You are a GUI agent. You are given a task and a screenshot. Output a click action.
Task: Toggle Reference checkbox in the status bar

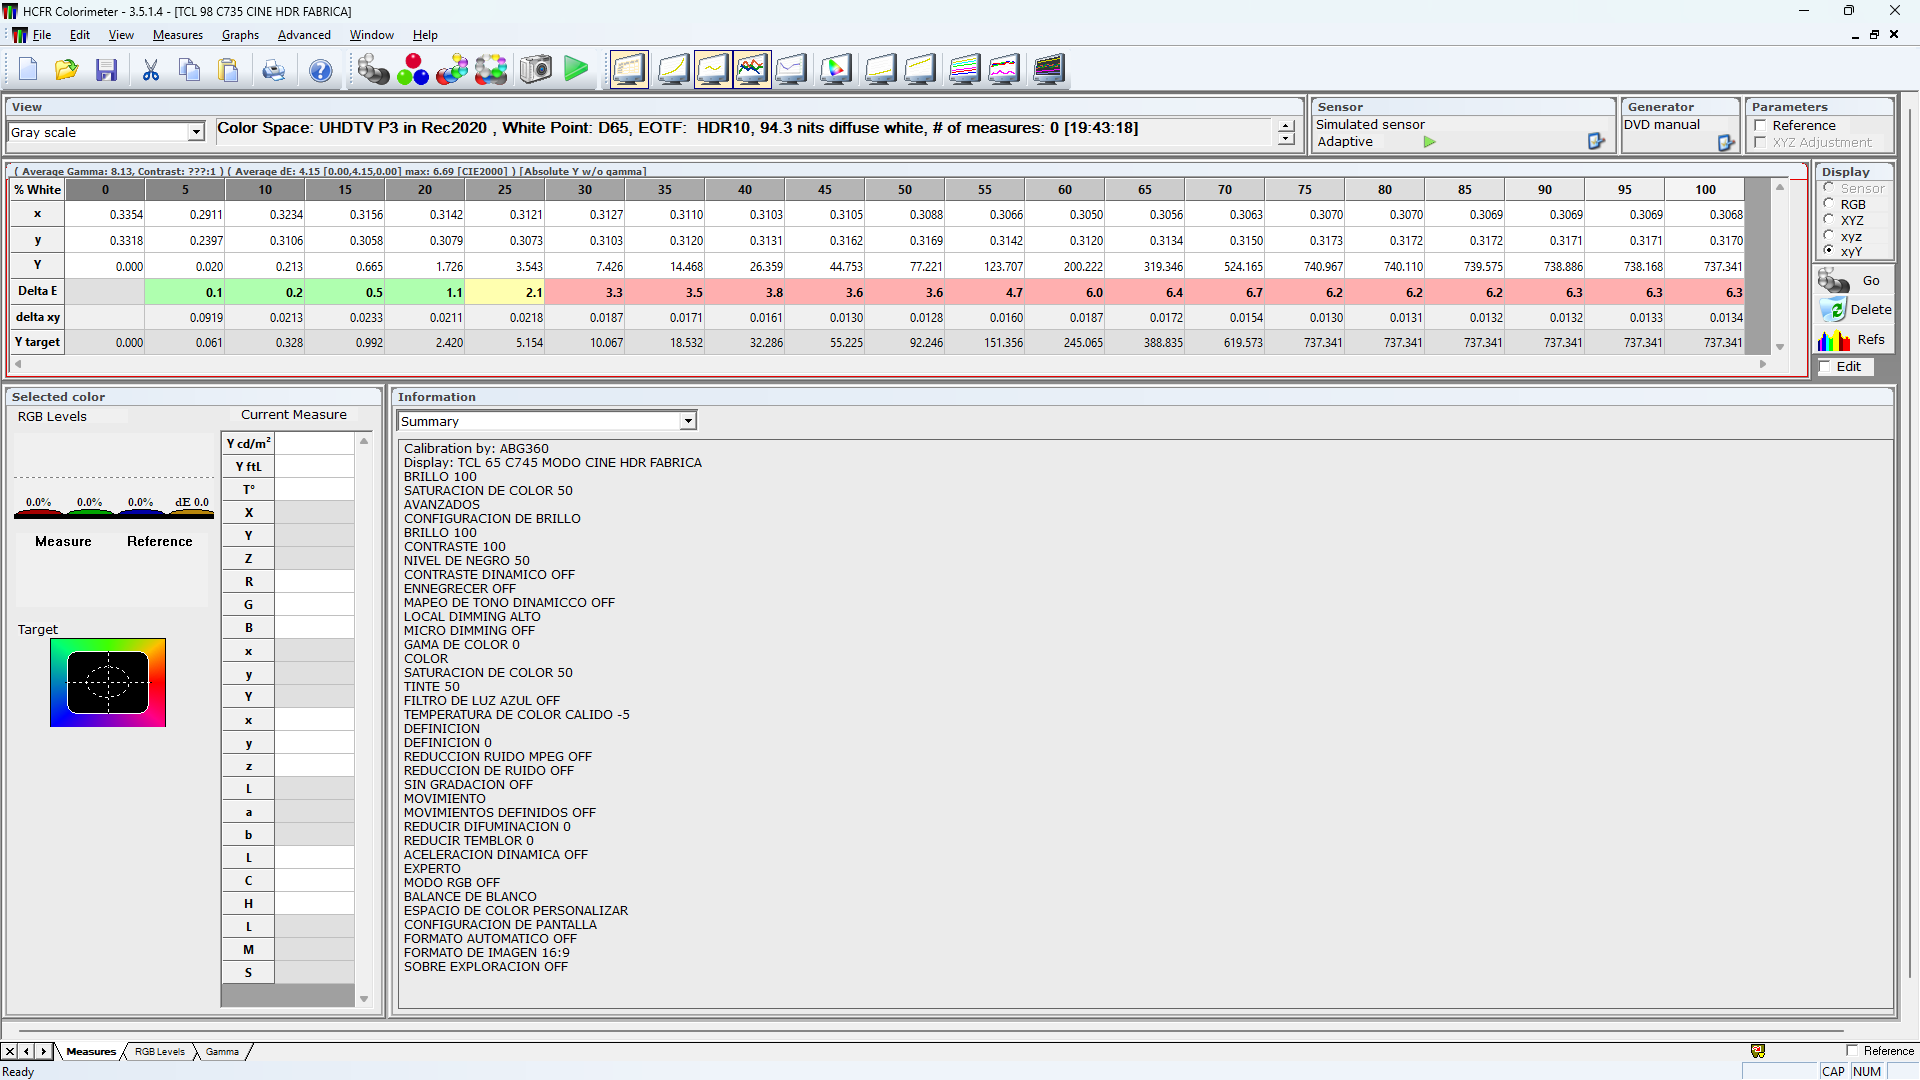click(1852, 1051)
